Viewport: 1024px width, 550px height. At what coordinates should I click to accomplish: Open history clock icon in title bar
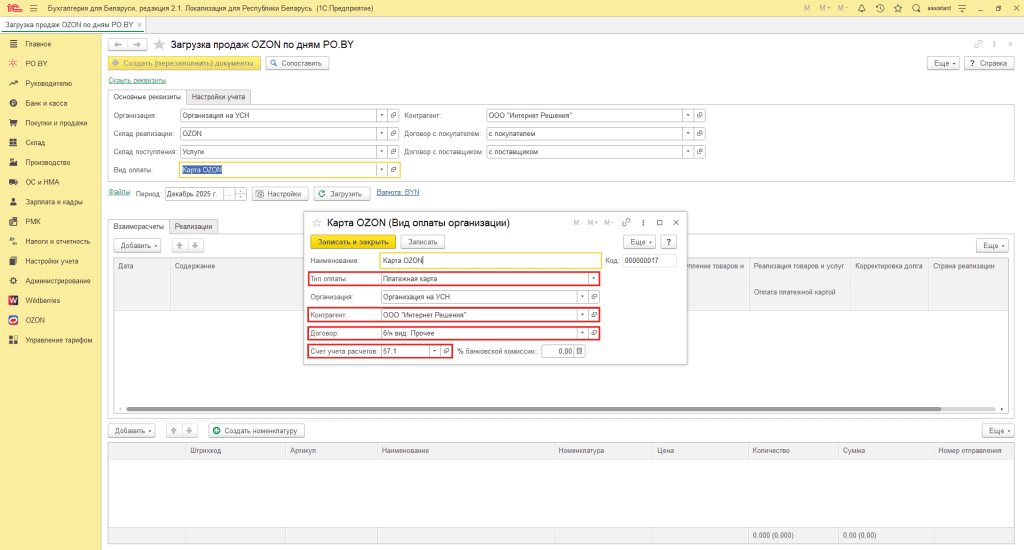point(880,8)
